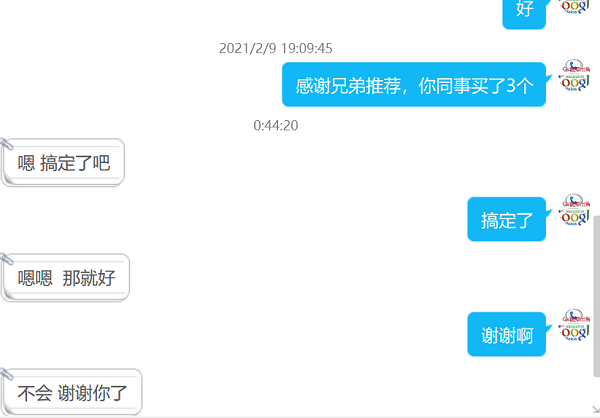Click the resize grip in the bottom-right corner
The image size is (600, 418).
[595, 410]
